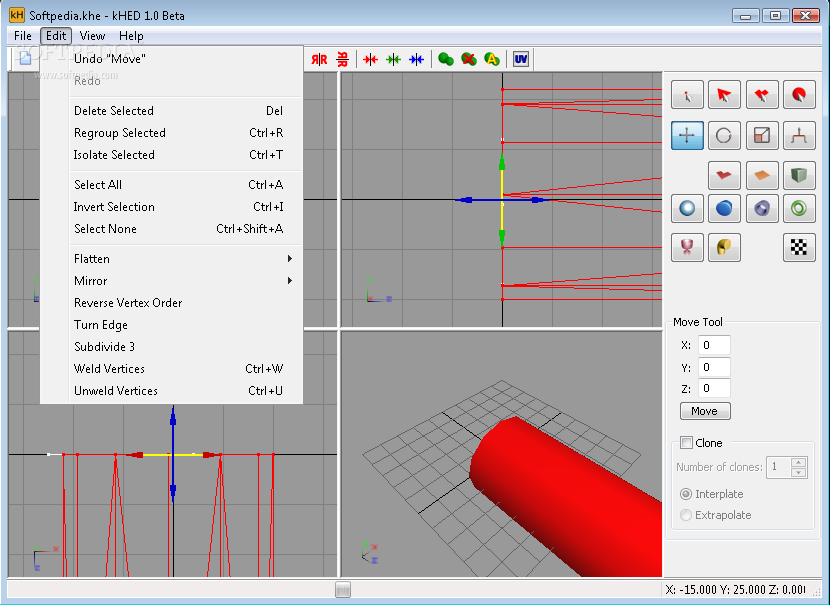This screenshot has height=605, width=830.
Task: Open the File menu
Action: 23,36
